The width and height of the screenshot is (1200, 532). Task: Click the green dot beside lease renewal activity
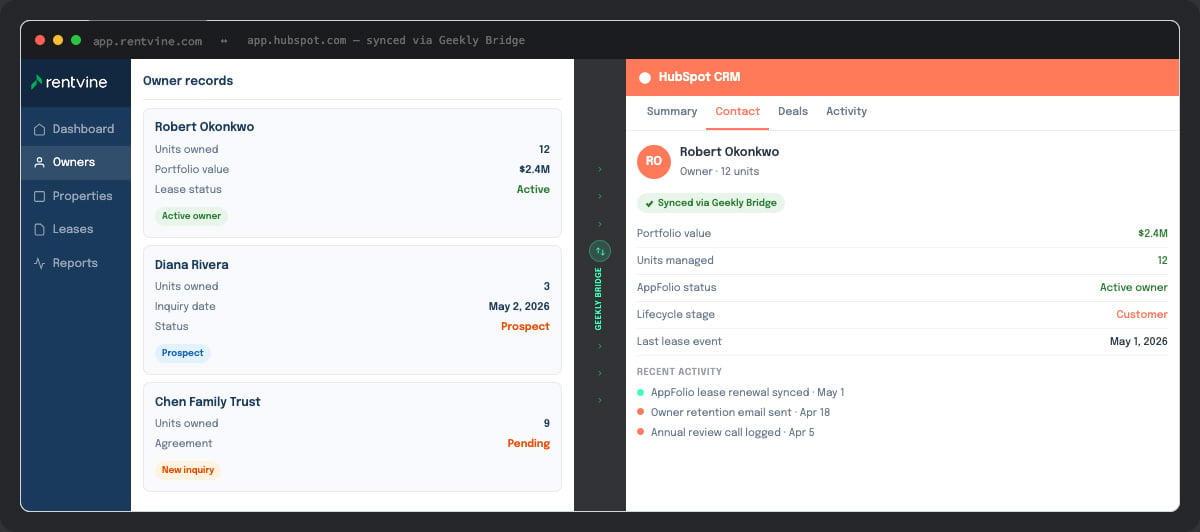[640, 392]
